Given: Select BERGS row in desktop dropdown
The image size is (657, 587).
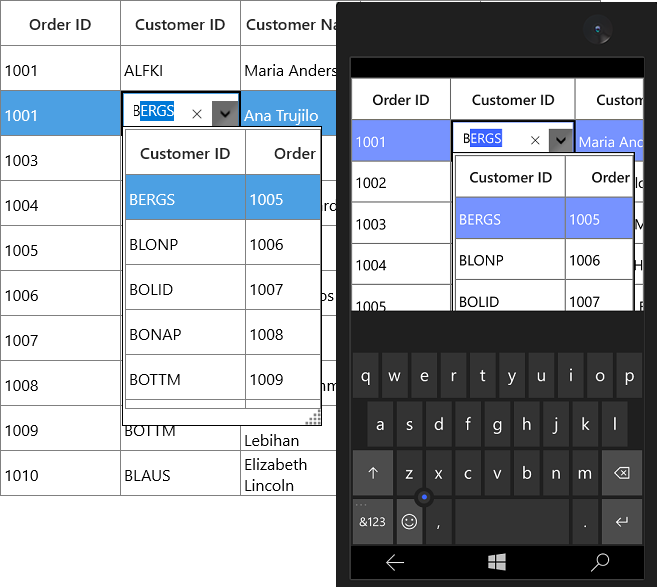Looking at the screenshot, I should 223,197.
